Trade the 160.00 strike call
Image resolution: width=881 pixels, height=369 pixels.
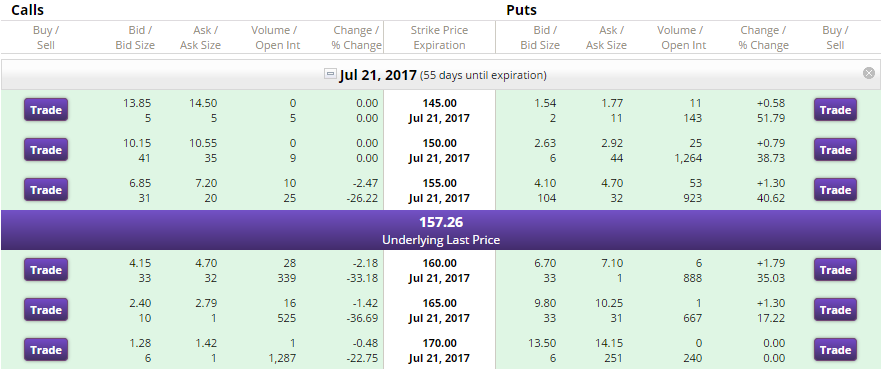point(46,270)
